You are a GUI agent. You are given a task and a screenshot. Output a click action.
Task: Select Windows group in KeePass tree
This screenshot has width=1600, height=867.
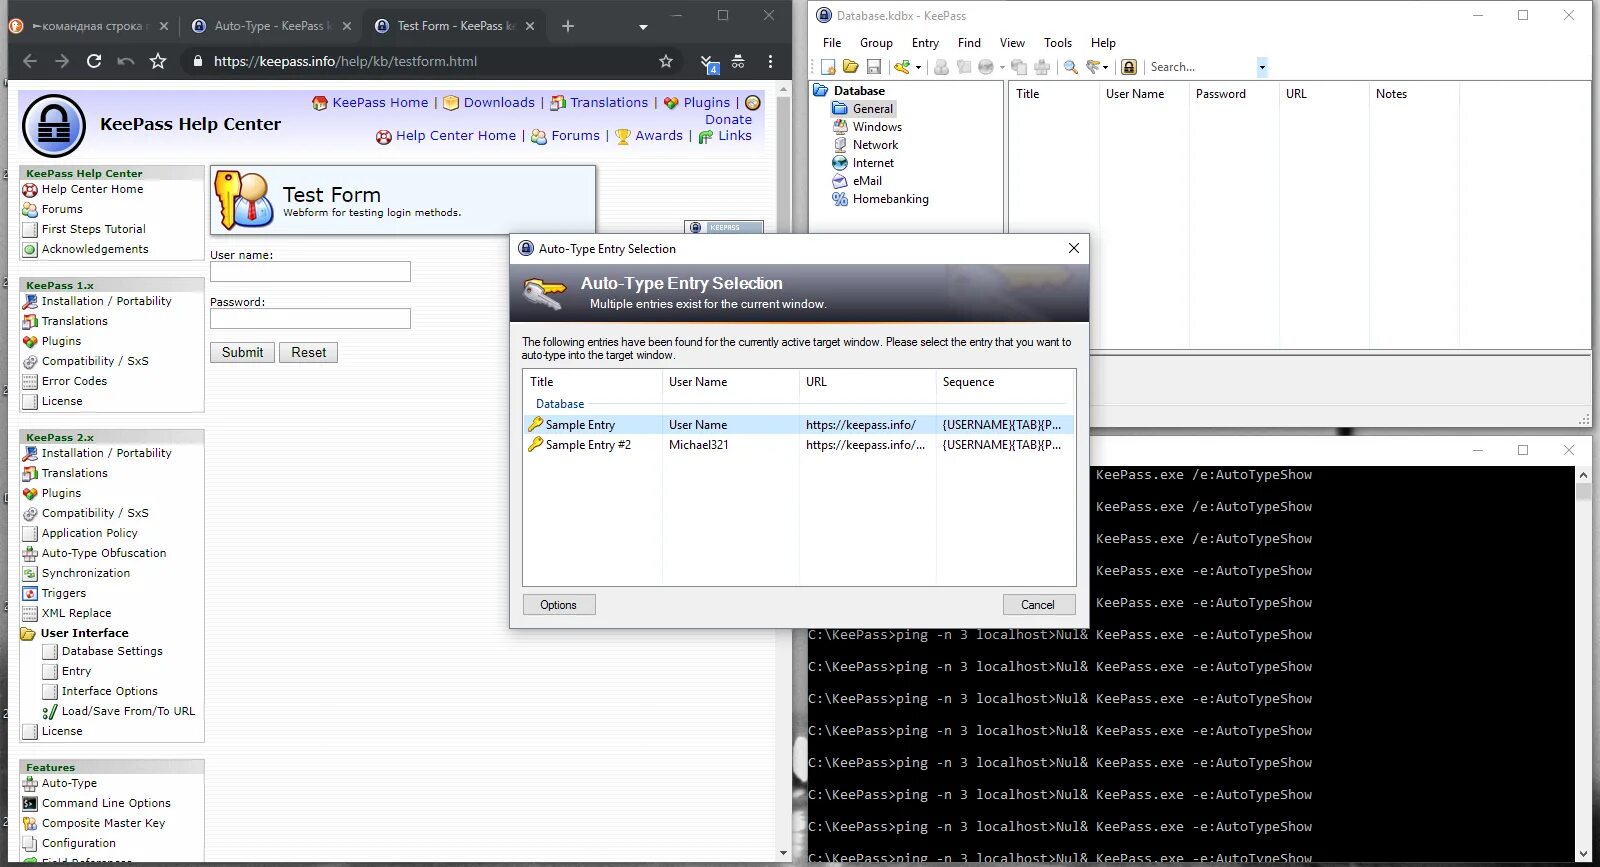pos(868,127)
